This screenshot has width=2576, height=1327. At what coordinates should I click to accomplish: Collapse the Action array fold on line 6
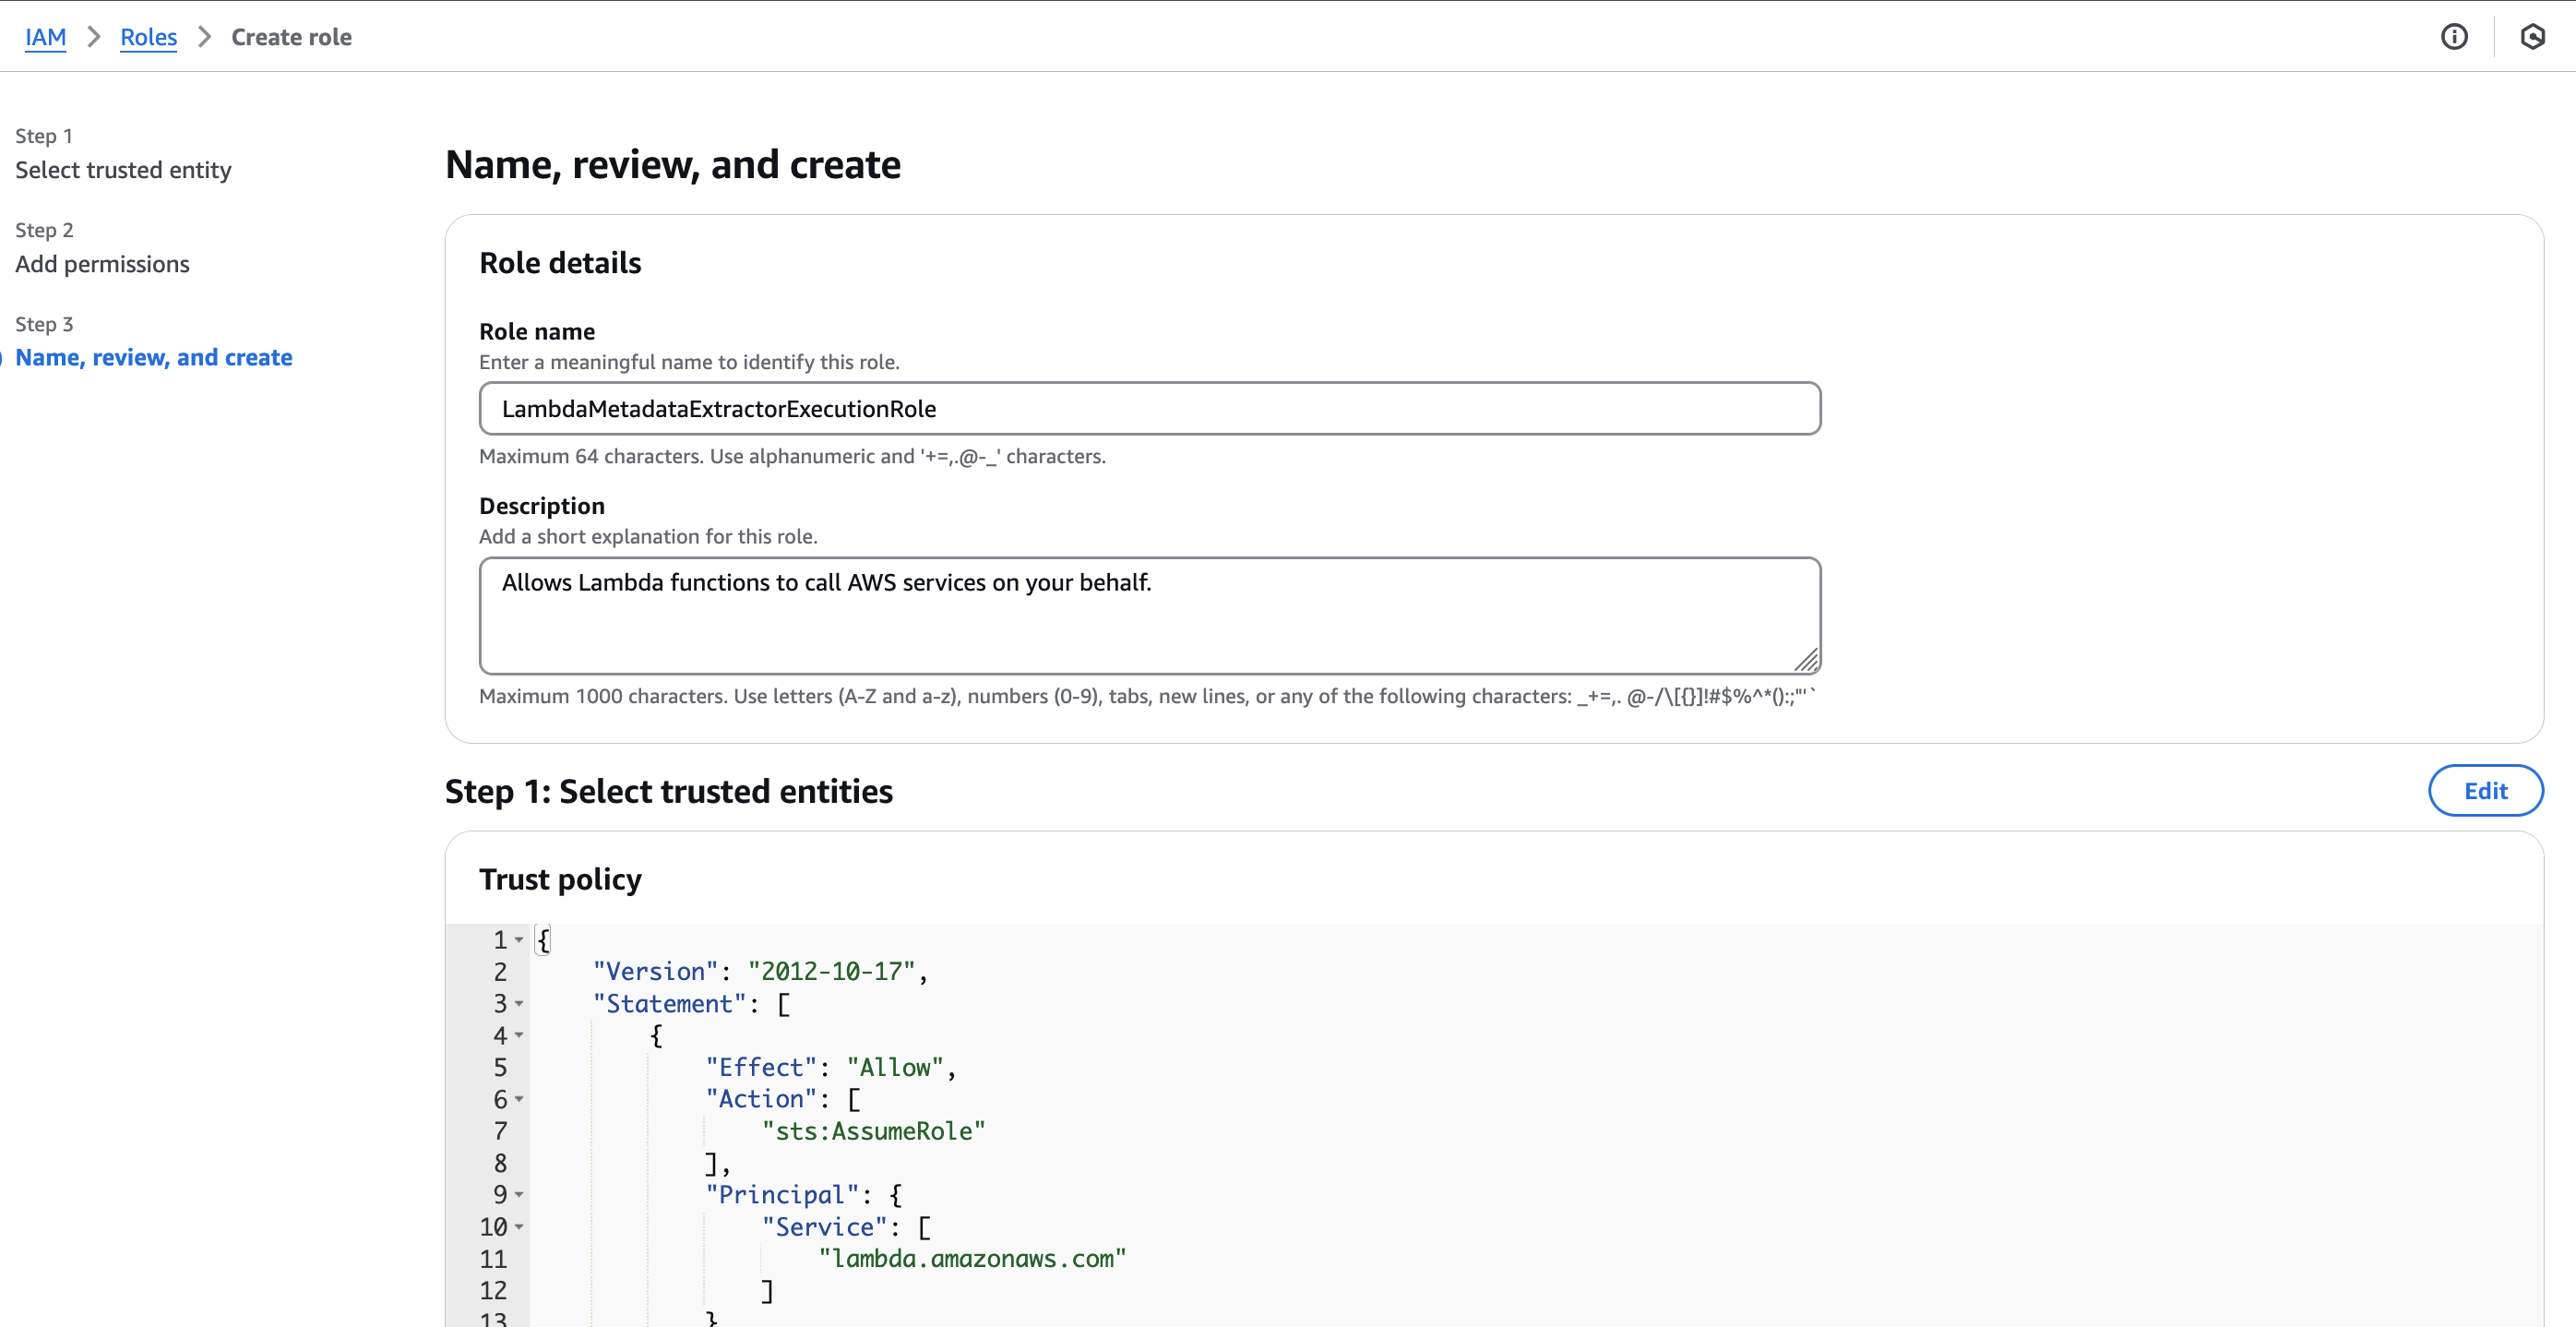pos(519,1099)
